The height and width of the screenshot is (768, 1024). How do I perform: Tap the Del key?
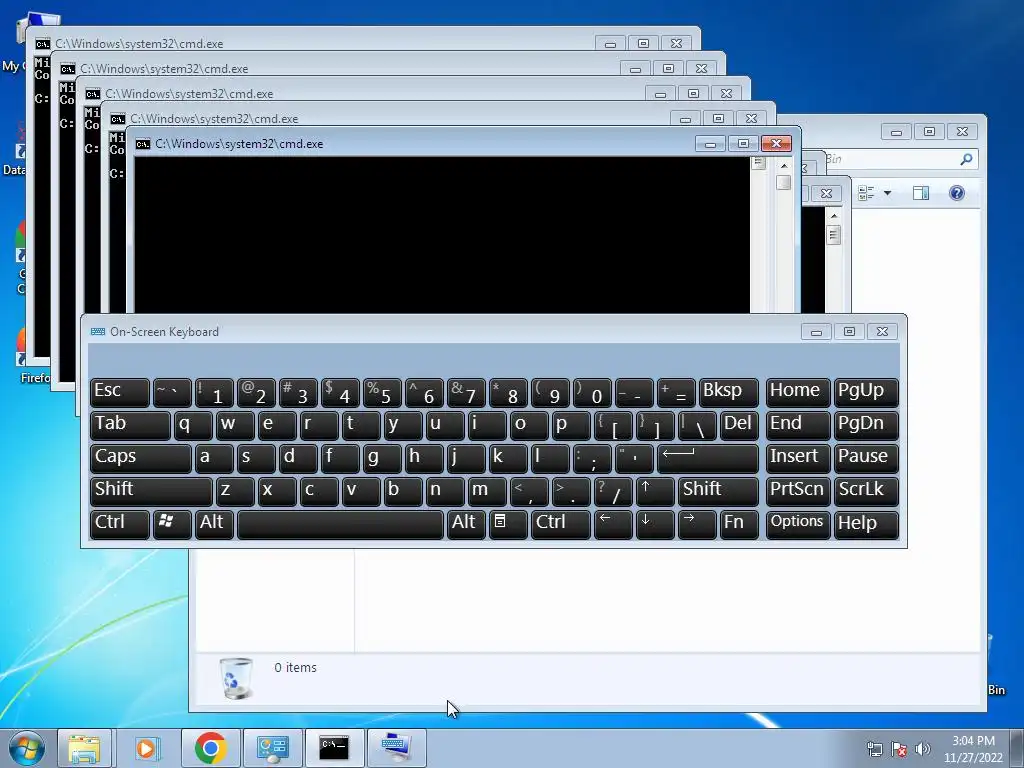point(739,425)
